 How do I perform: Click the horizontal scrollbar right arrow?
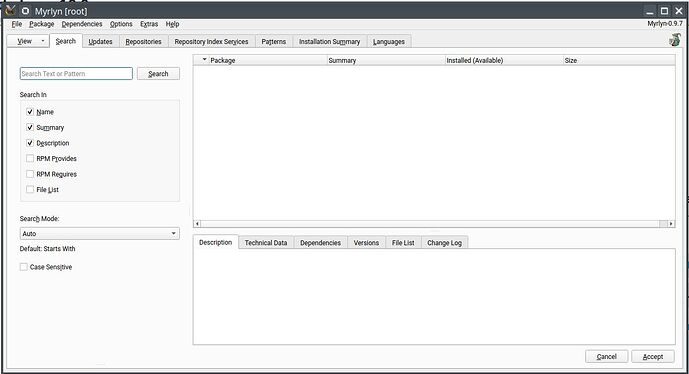pyautogui.click(x=671, y=224)
